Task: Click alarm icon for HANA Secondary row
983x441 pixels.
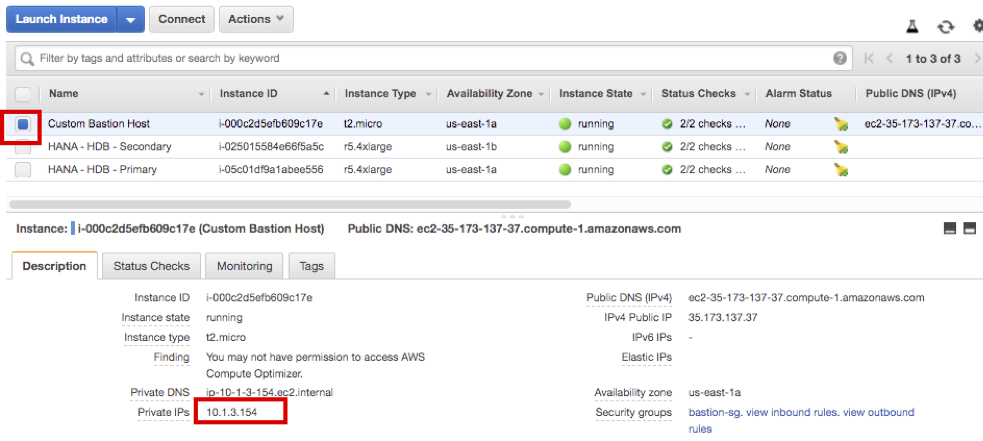Action: (x=841, y=147)
